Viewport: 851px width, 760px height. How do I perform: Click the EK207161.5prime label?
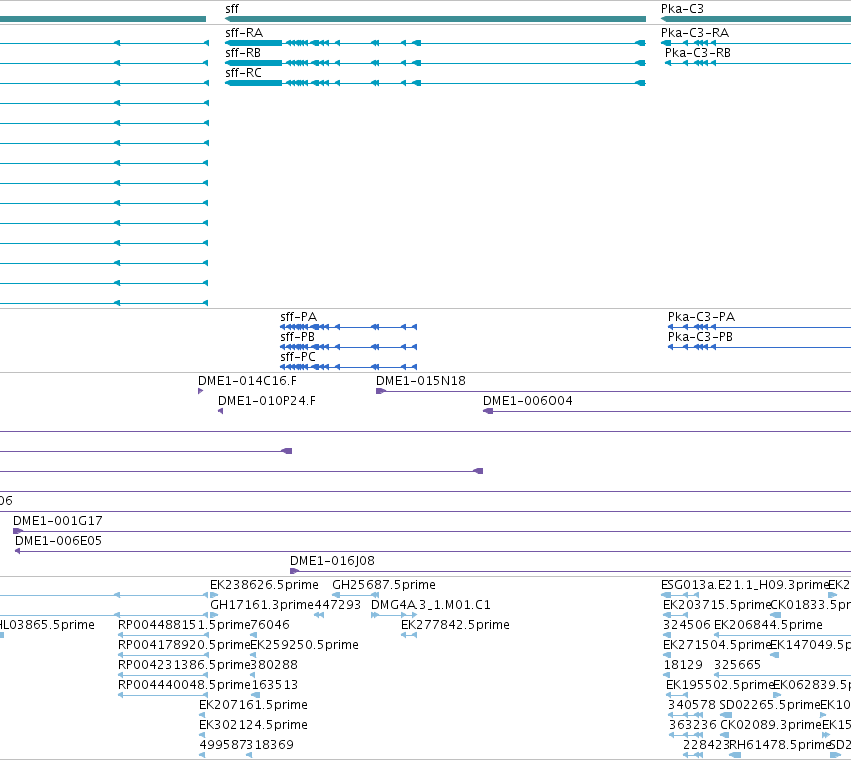coord(253,705)
